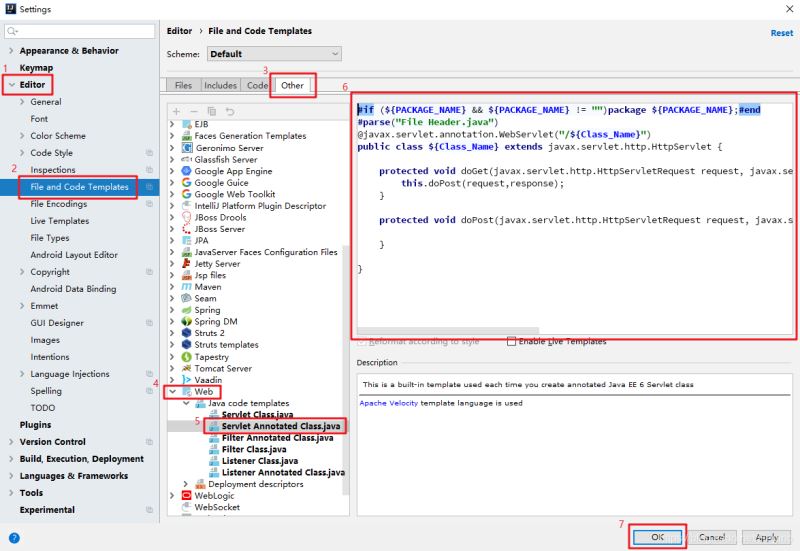Click the Spring leaf icon
The width and height of the screenshot is (800, 551).
(x=186, y=310)
